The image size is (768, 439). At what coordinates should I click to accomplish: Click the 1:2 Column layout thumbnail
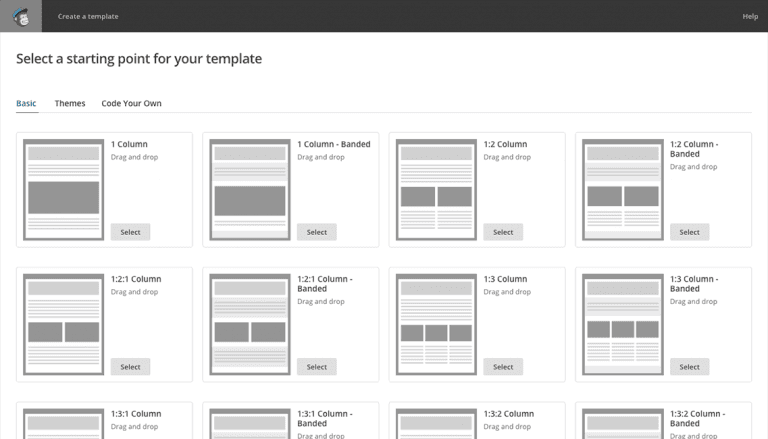[436, 190]
